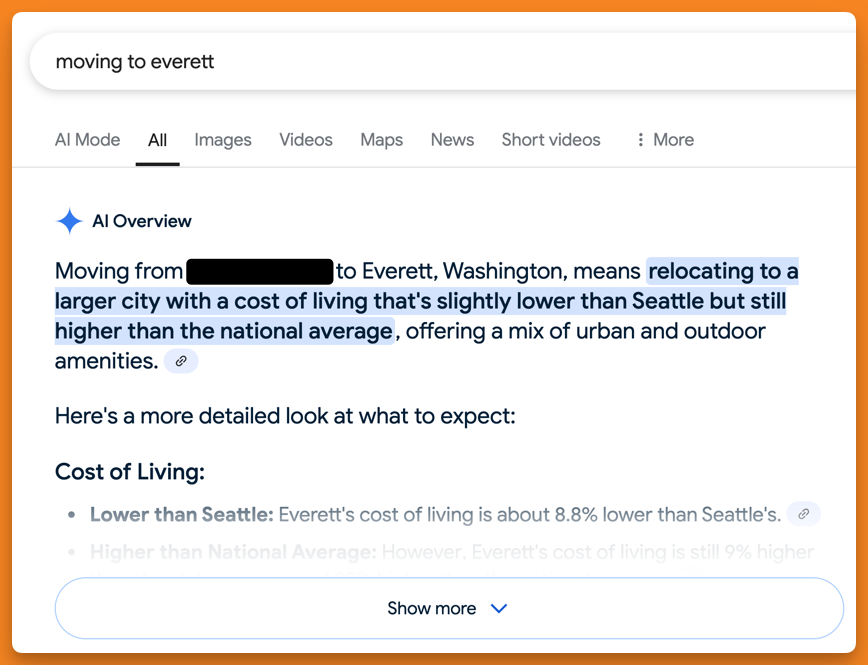Image resolution: width=868 pixels, height=665 pixels.
Task: Switch to the Maps tab
Action: 381,140
